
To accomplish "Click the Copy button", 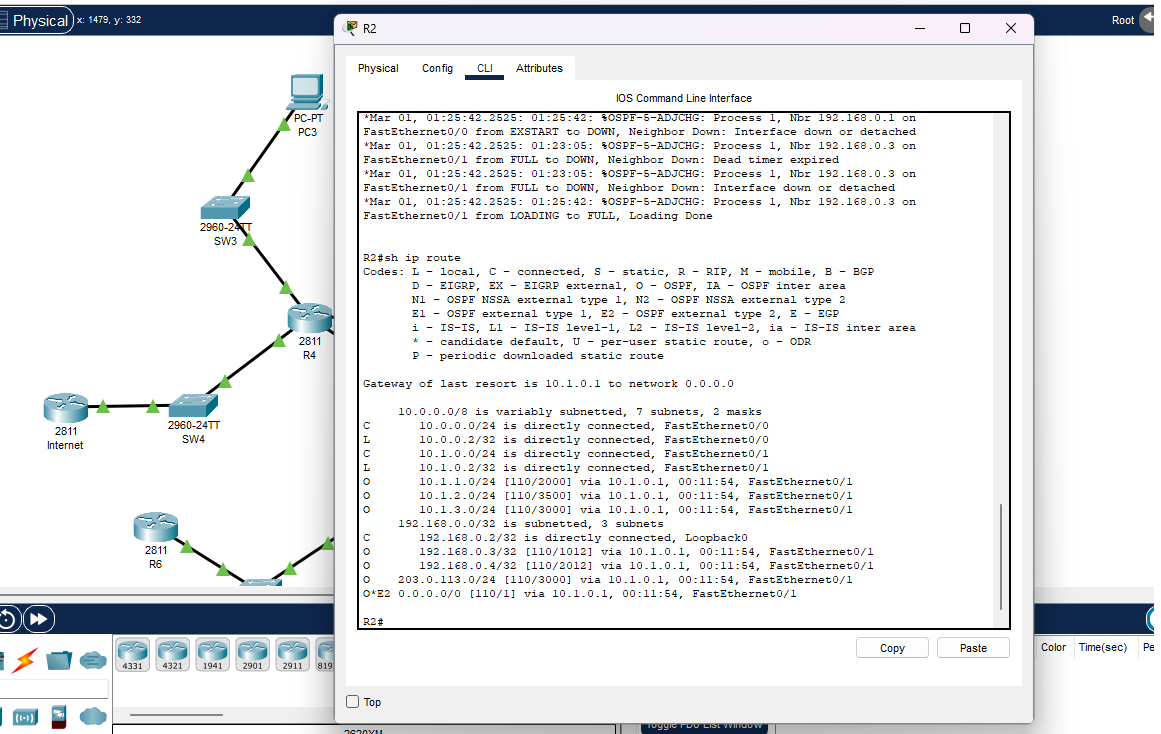I will [x=891, y=647].
